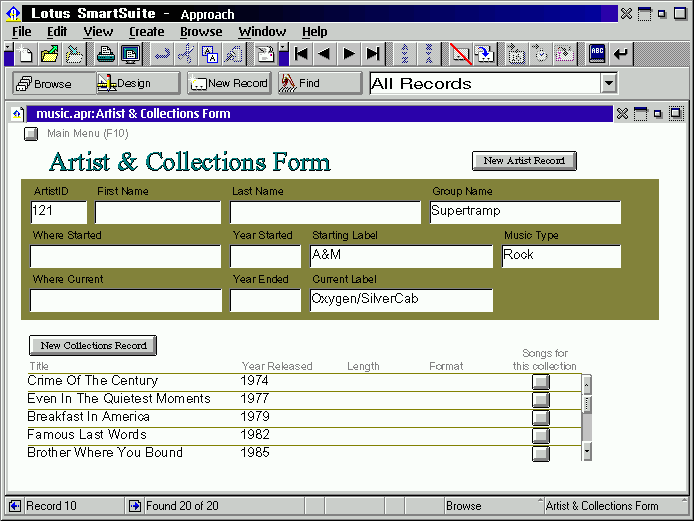Click the save Approach file icon

click(x=74, y=54)
